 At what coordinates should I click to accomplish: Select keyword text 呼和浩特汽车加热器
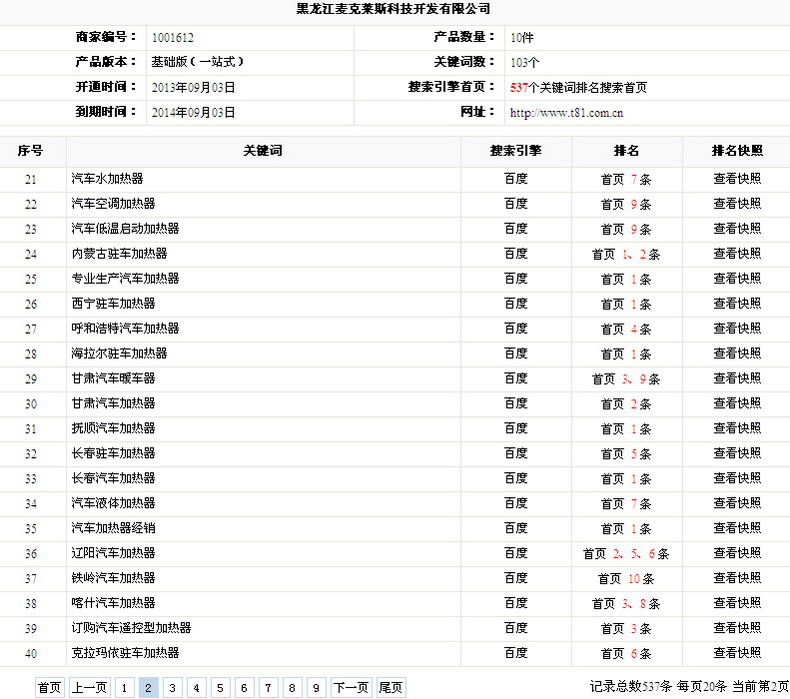coord(125,329)
